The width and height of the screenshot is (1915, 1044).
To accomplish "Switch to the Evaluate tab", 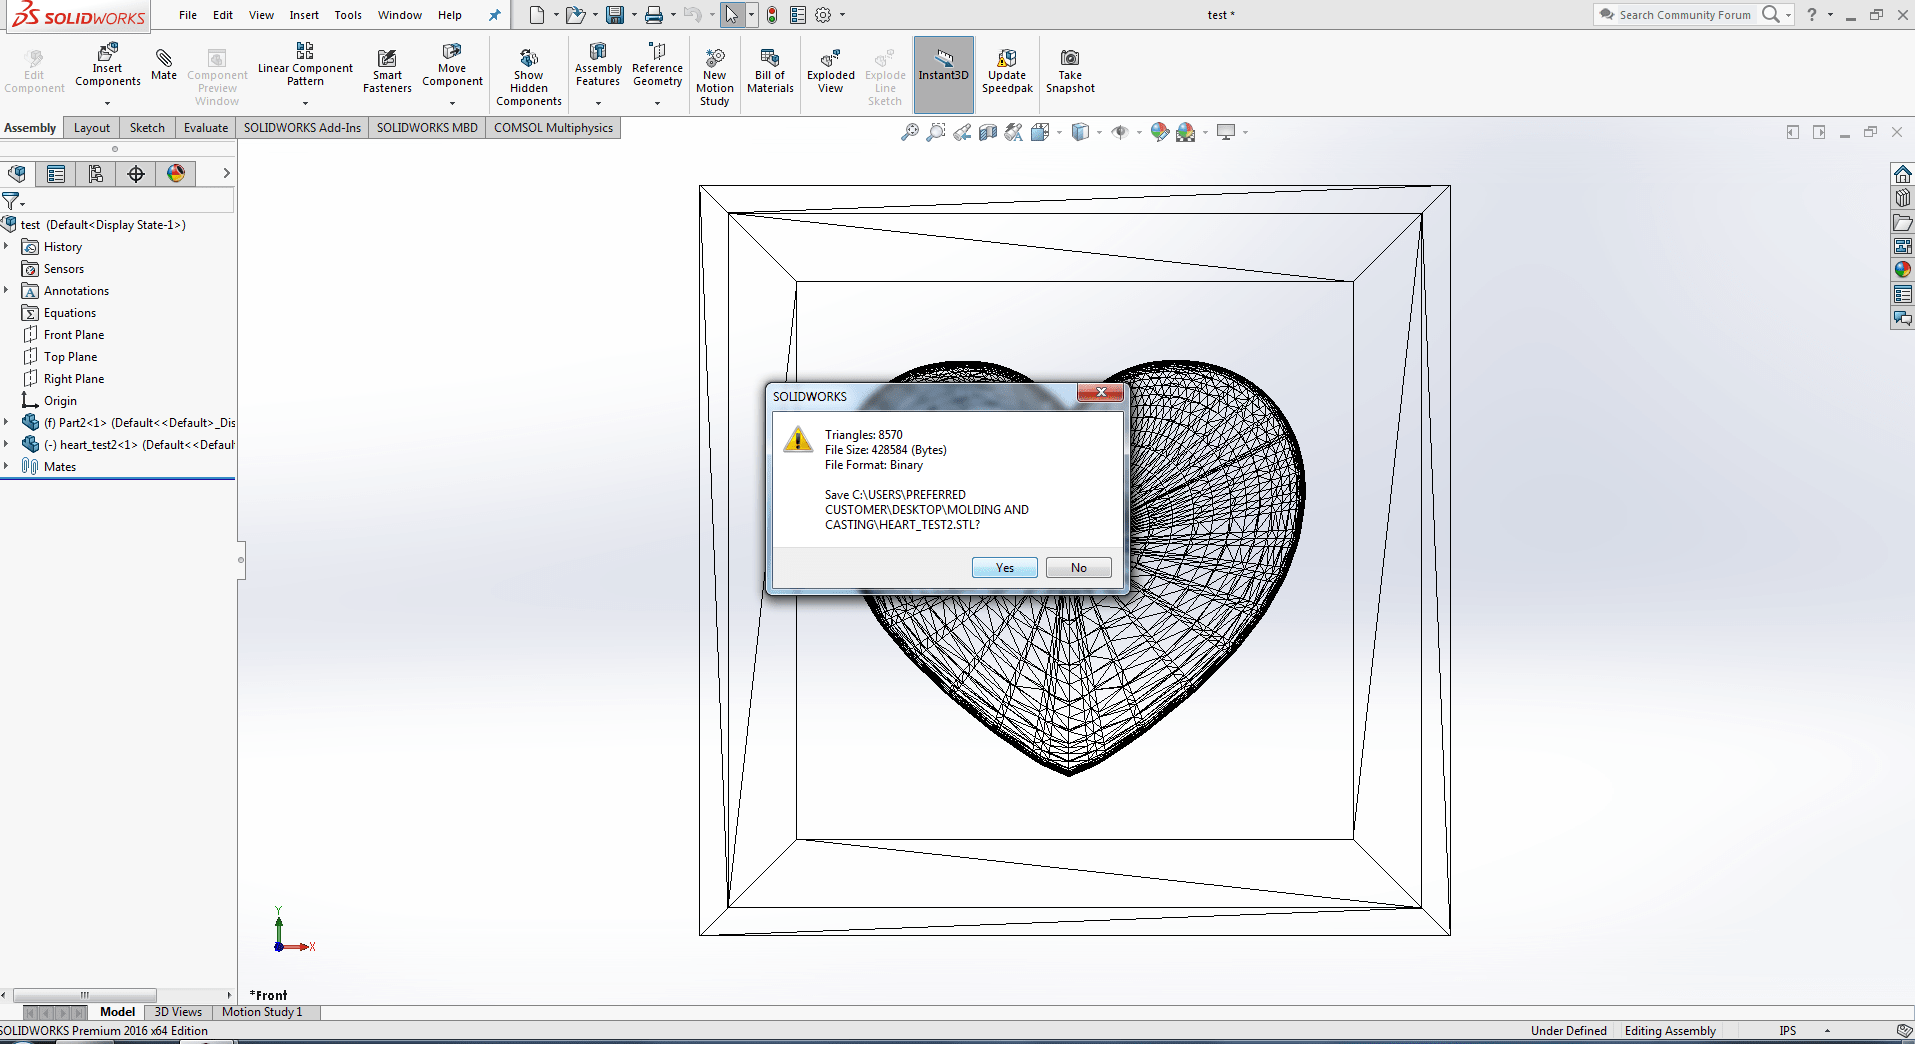I will point(206,127).
